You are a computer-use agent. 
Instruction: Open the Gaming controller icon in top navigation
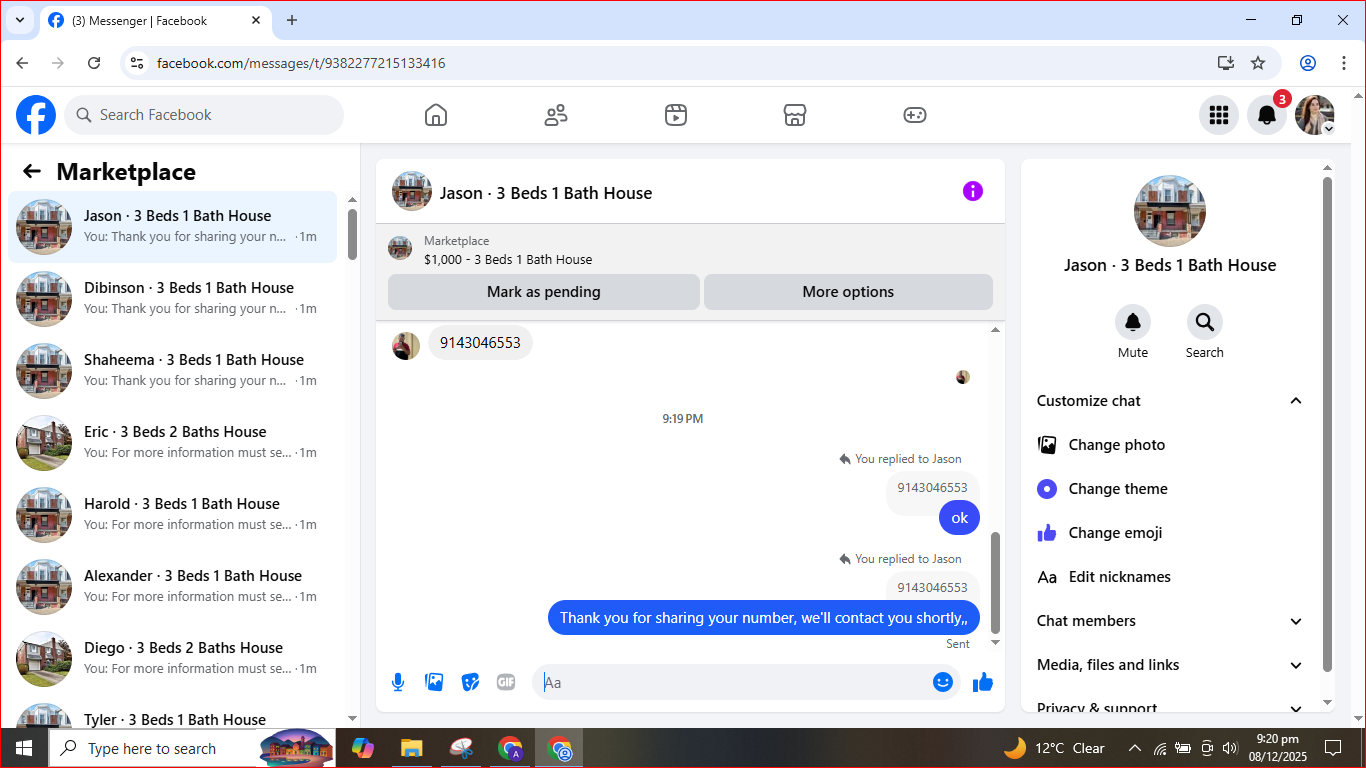coord(915,115)
